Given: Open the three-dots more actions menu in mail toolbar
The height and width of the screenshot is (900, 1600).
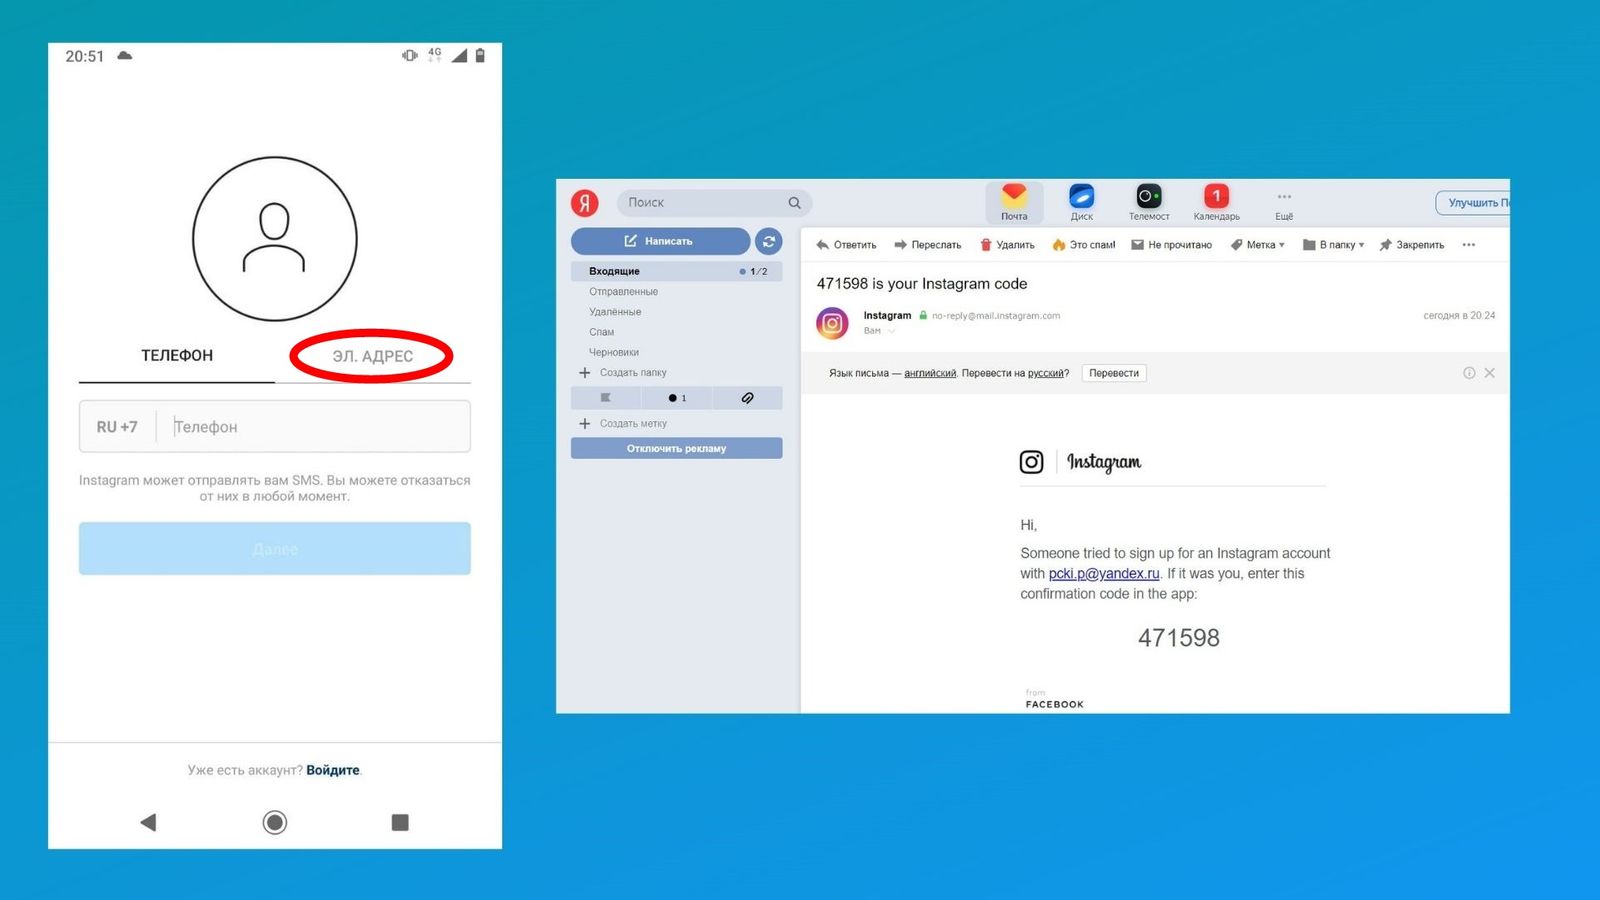Looking at the screenshot, I should [x=1468, y=245].
